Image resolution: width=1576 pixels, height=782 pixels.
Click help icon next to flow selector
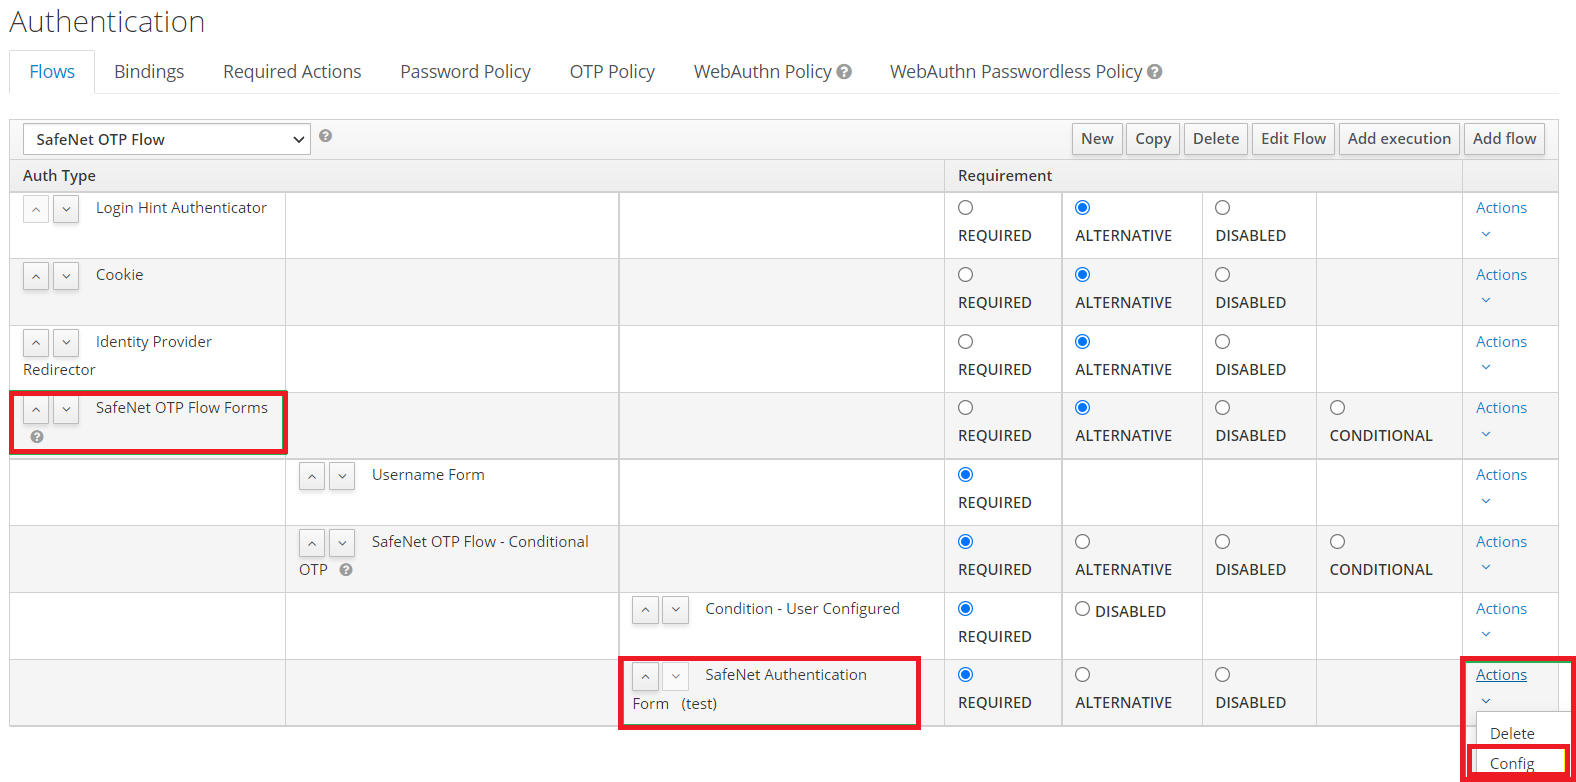click(x=325, y=136)
